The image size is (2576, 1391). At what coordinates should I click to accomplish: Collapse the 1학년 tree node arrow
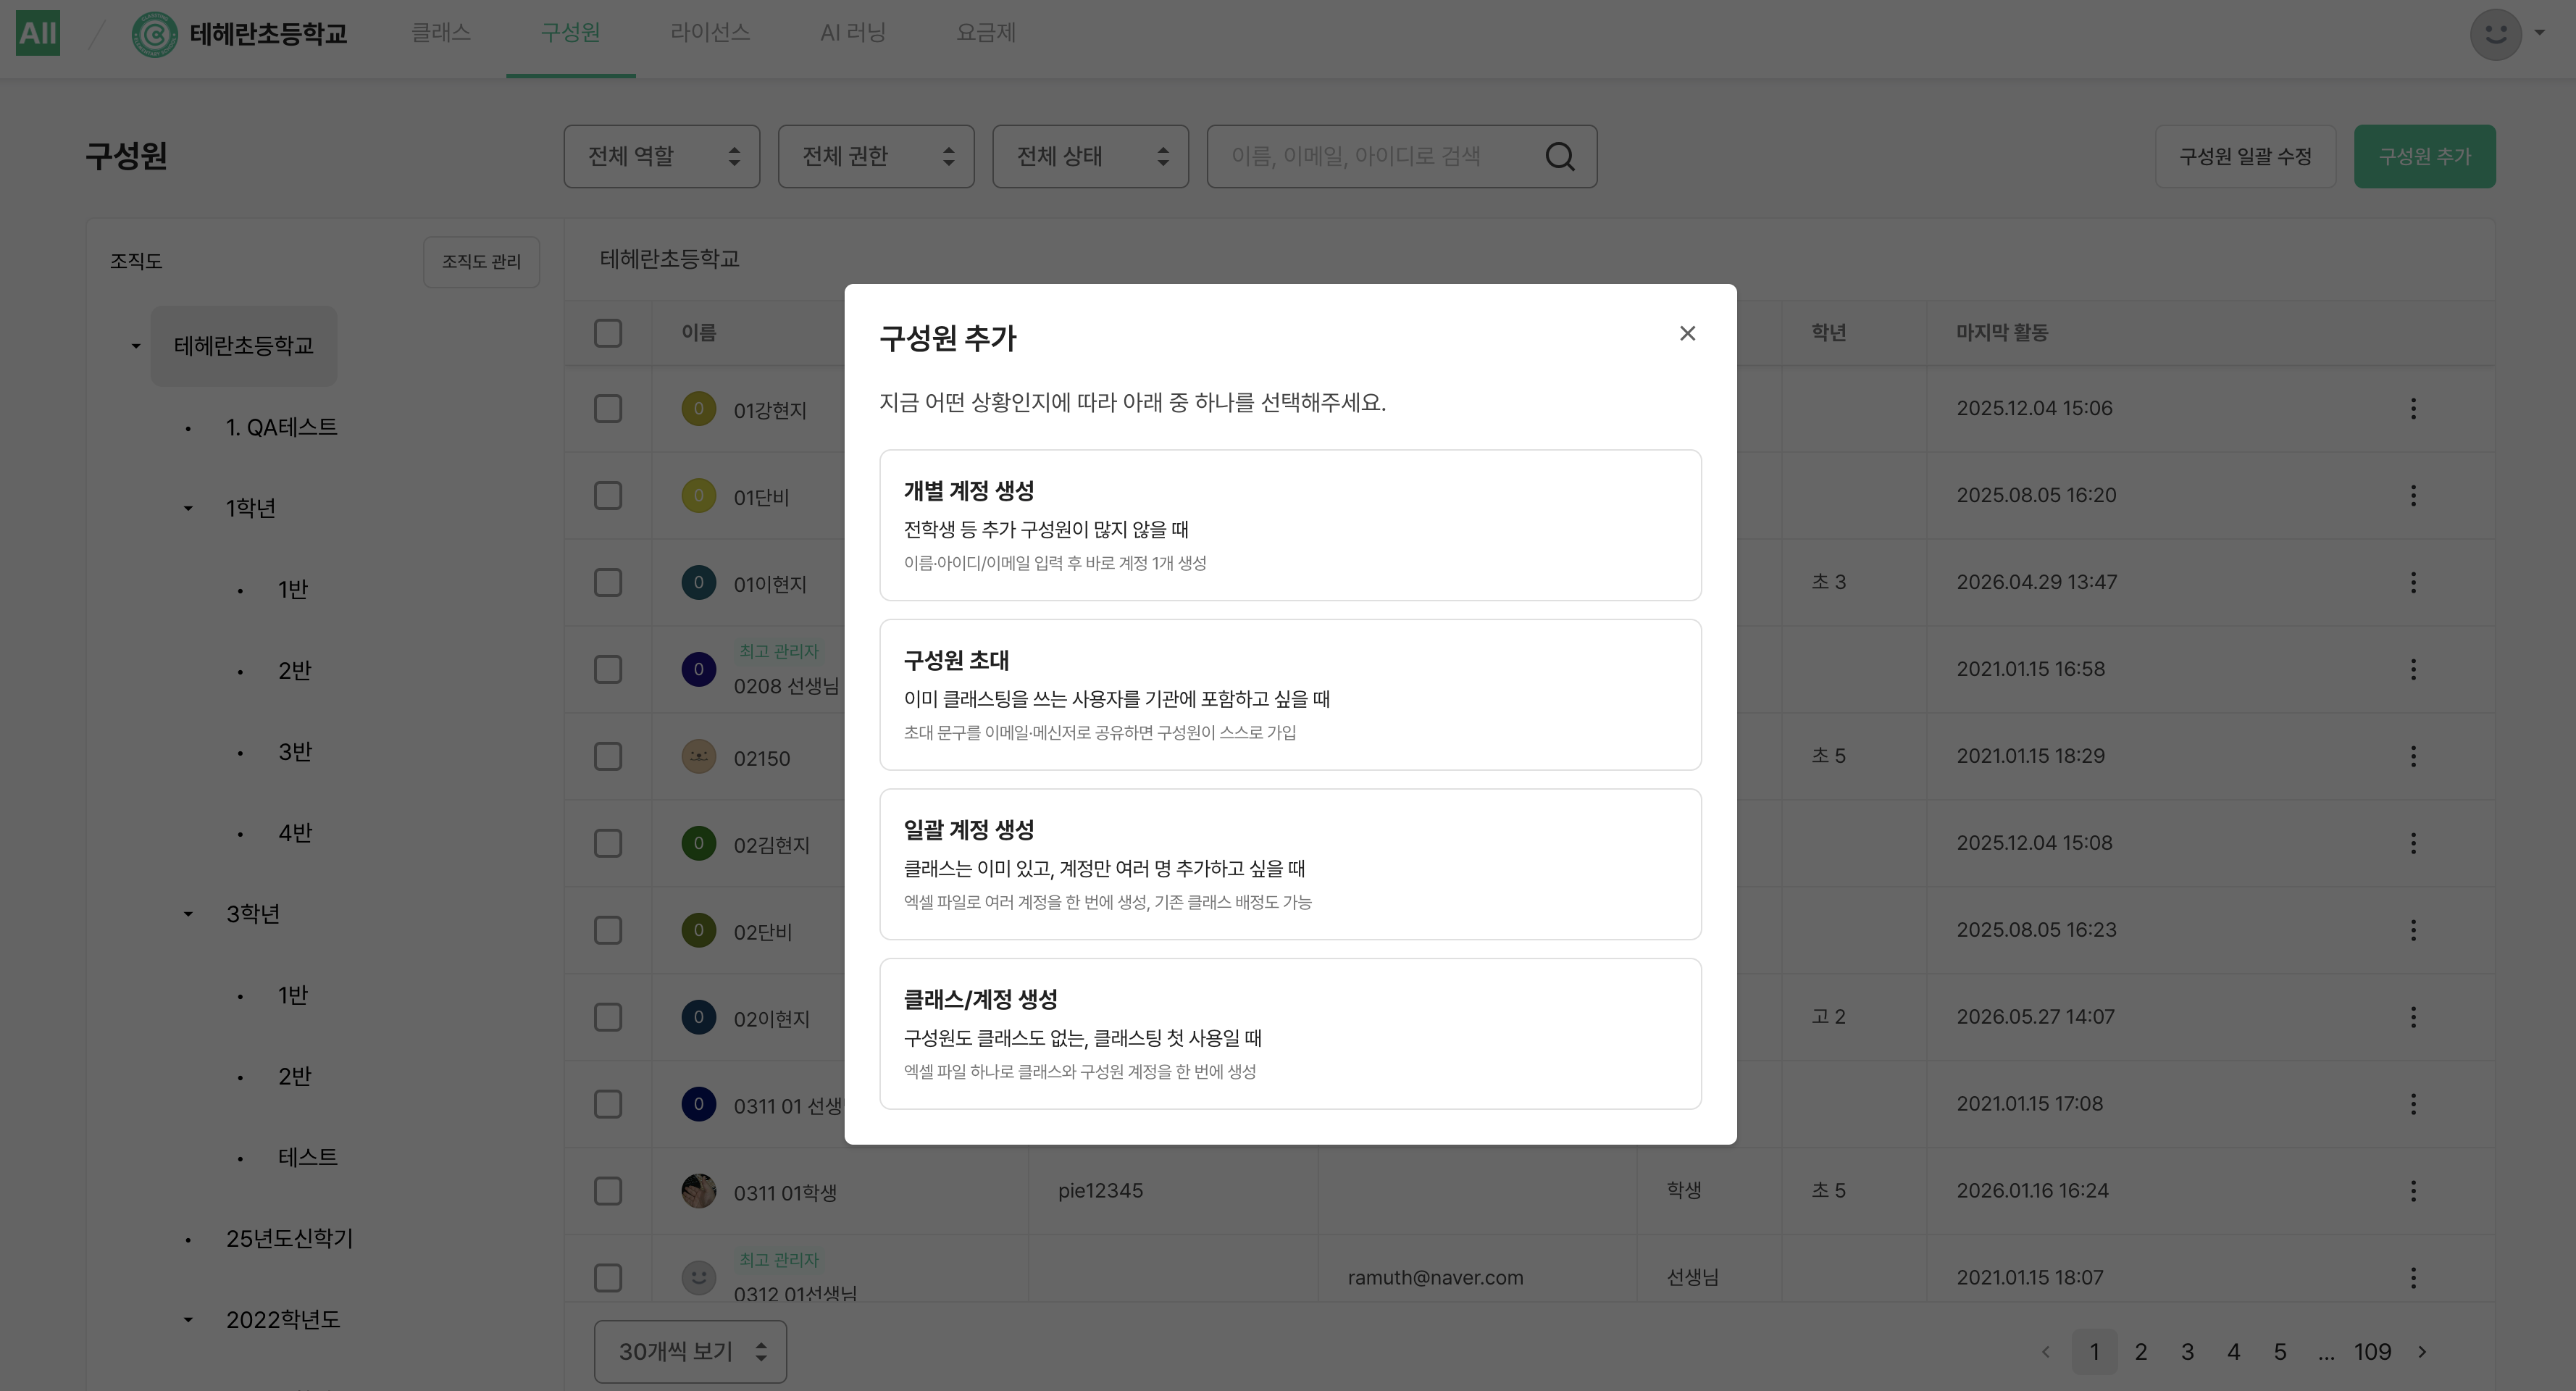(188, 508)
